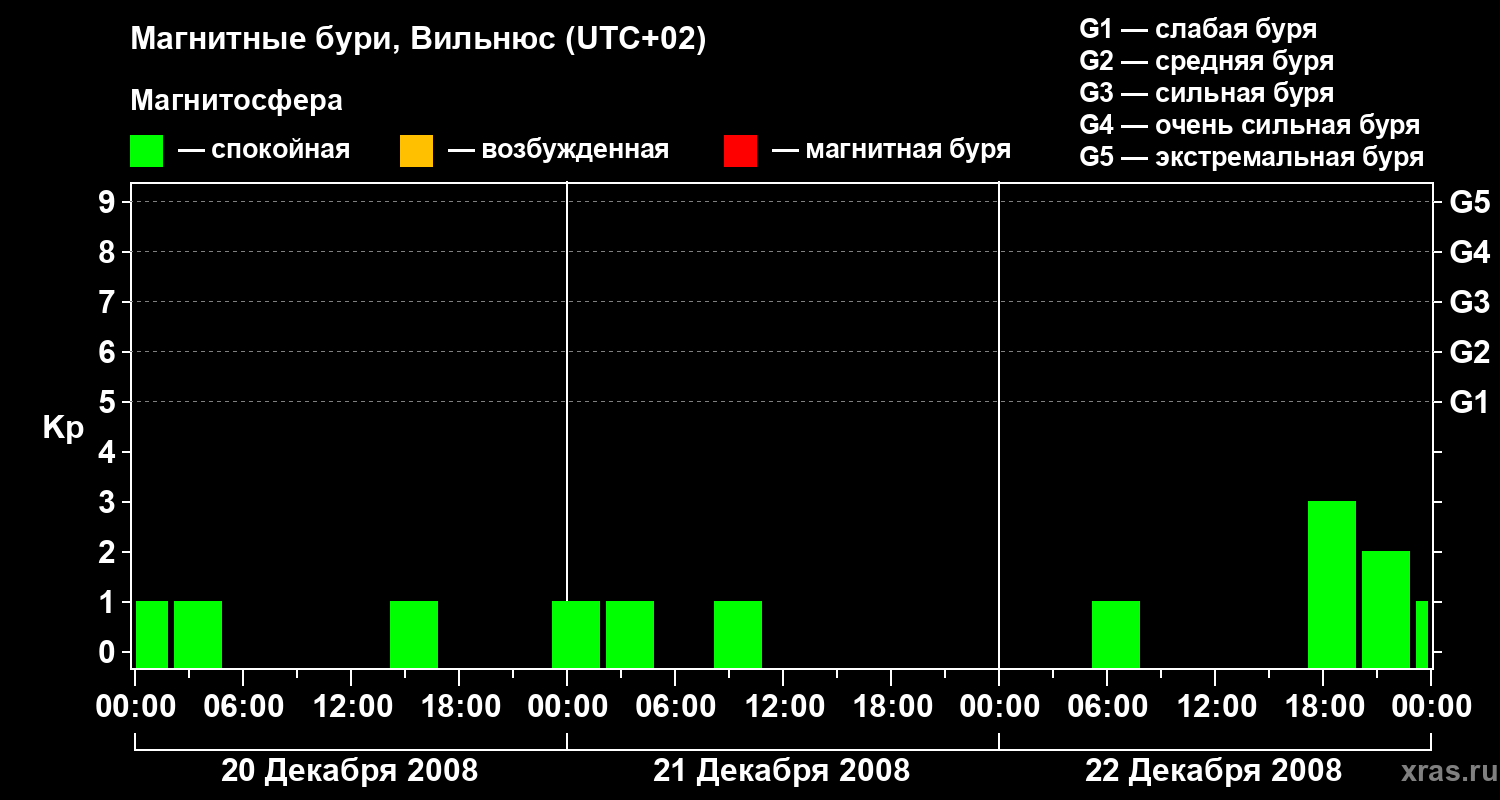Click the narrow first bar at 20 Декабря 00:00
This screenshot has width=1500, height=800.
(x=152, y=634)
